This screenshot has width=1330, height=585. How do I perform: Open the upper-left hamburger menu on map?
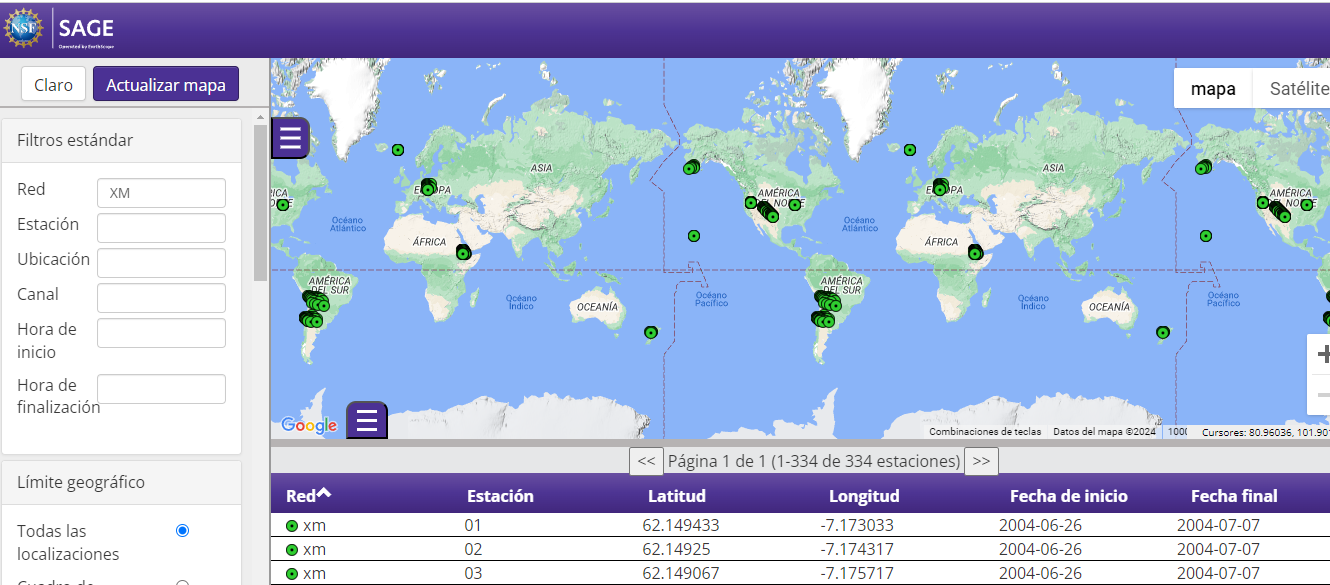point(291,138)
